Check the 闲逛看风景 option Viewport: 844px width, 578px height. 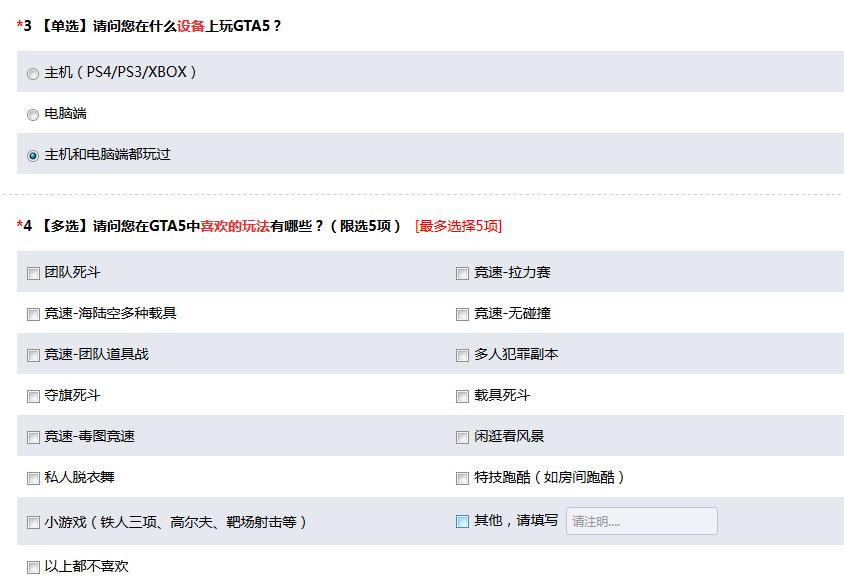click(x=460, y=437)
